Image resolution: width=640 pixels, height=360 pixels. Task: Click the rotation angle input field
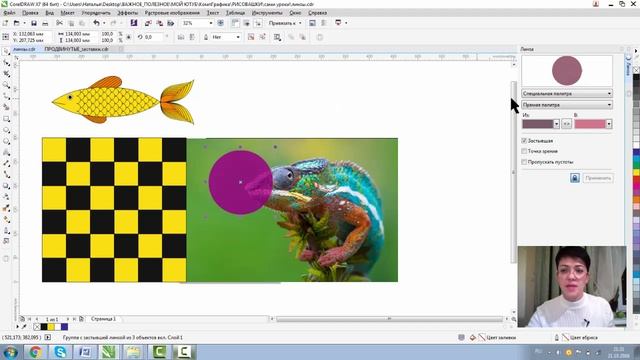pos(154,37)
